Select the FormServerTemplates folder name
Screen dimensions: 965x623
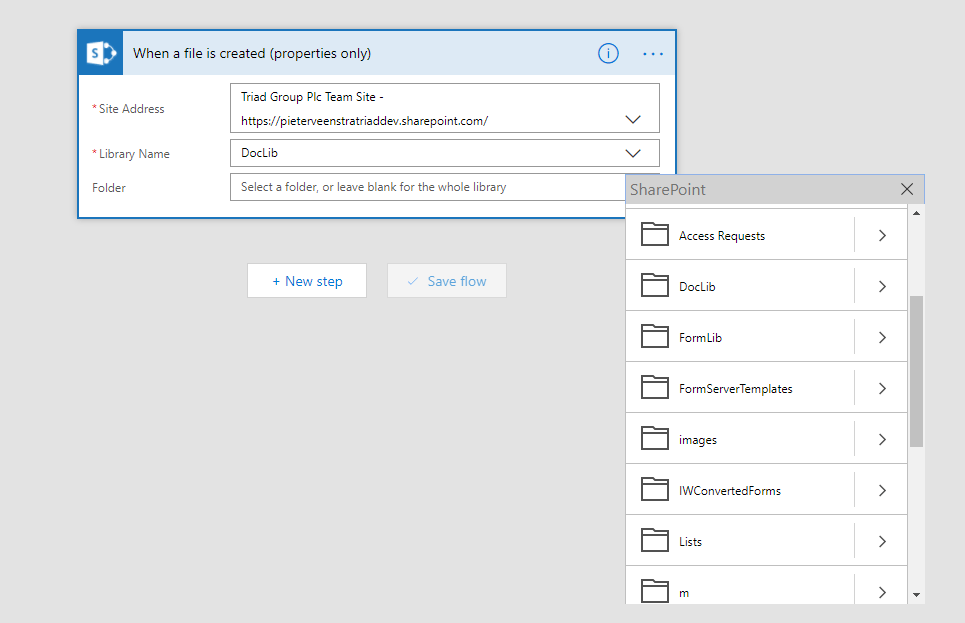pyautogui.click(x=735, y=389)
